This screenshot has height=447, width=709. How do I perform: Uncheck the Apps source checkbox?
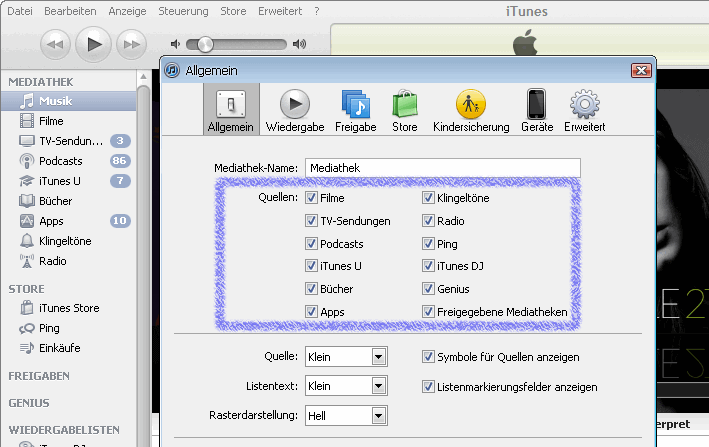[x=311, y=311]
